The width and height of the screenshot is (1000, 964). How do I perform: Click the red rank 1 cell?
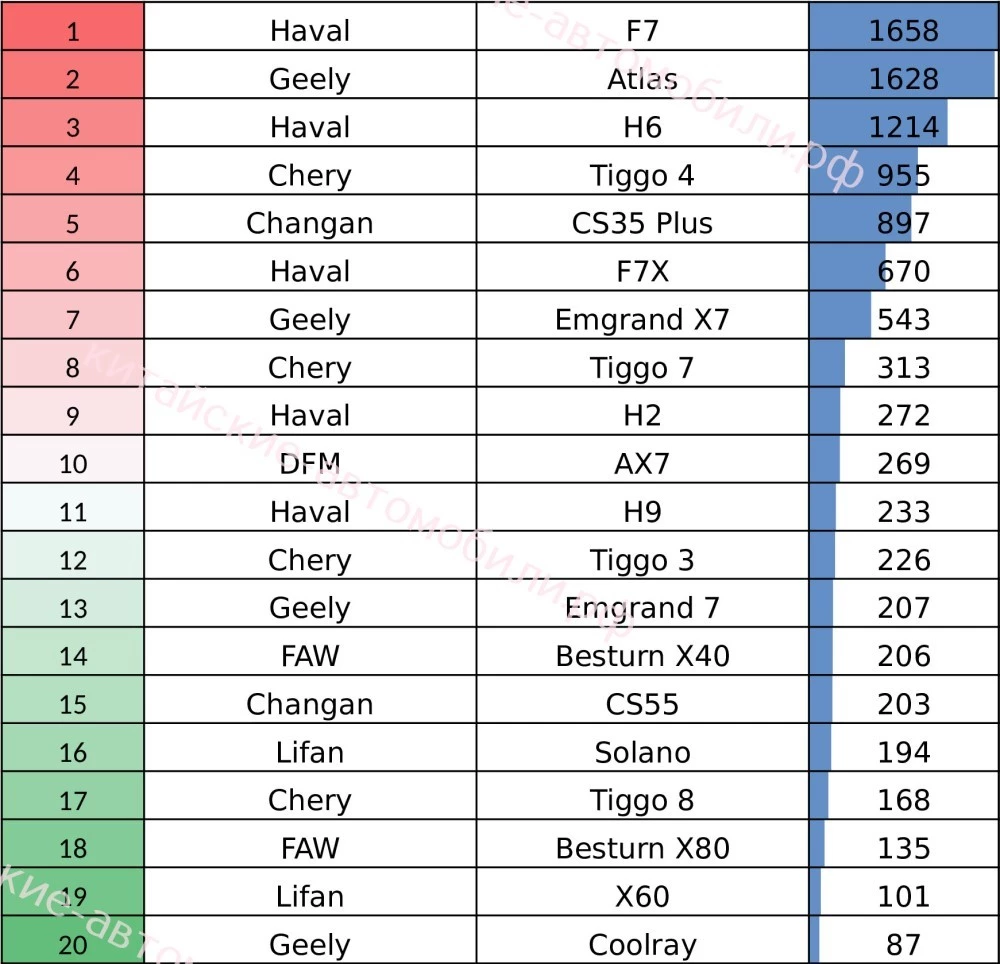tap(73, 31)
